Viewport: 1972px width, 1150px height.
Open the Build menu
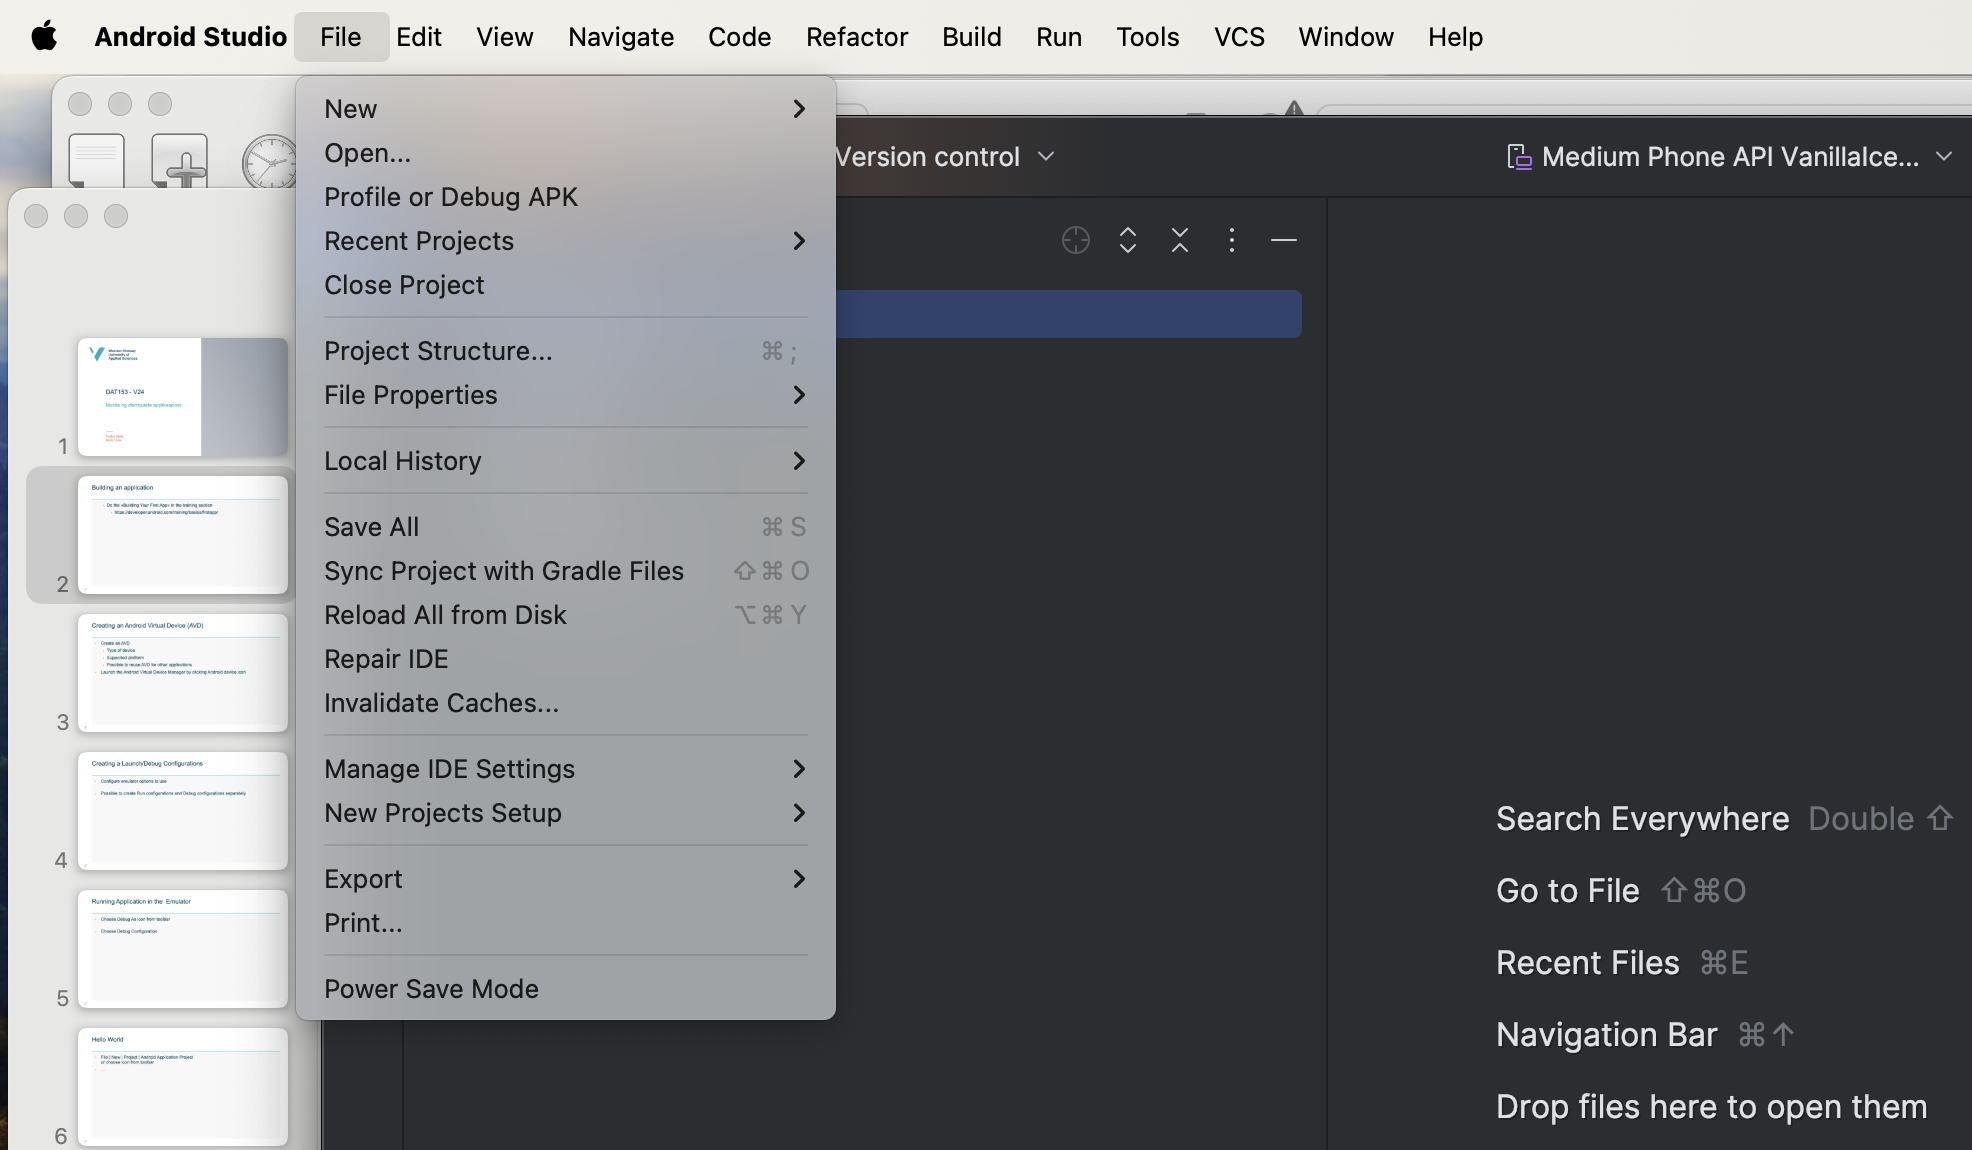pos(972,37)
